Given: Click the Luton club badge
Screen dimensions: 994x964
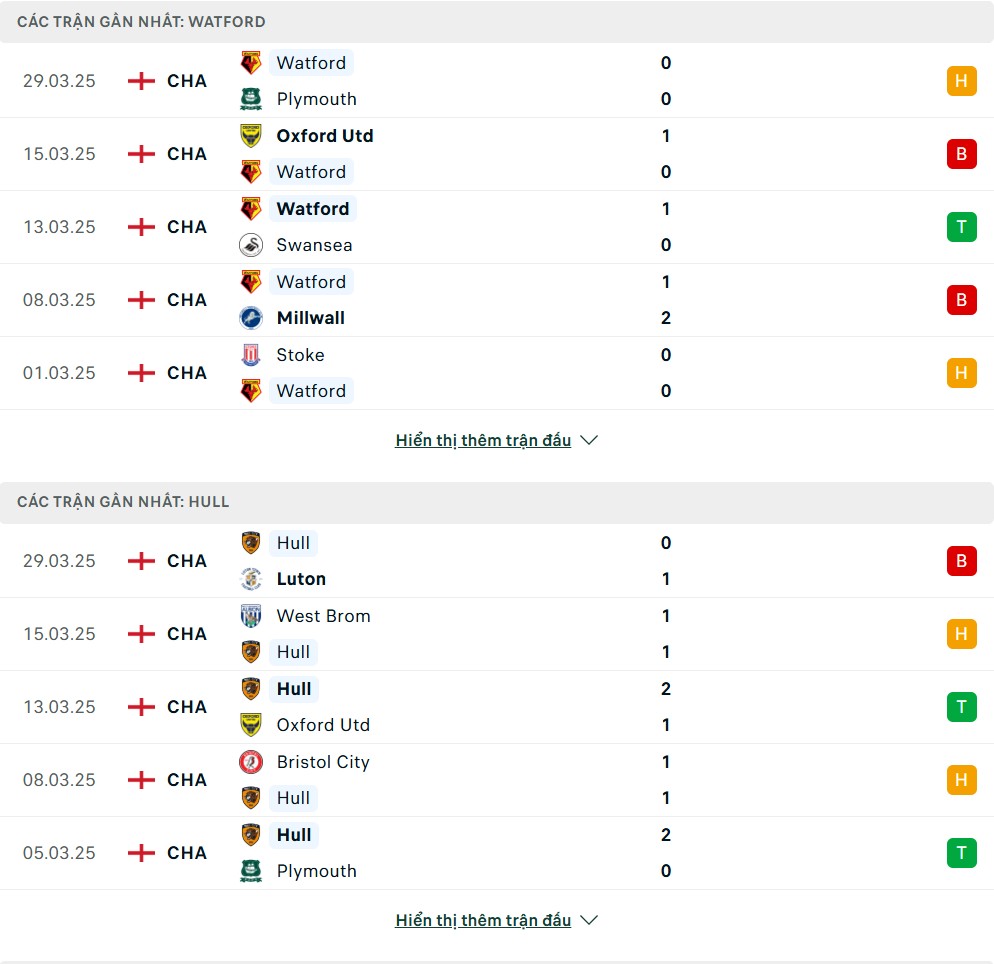Looking at the screenshot, I should point(251,579).
